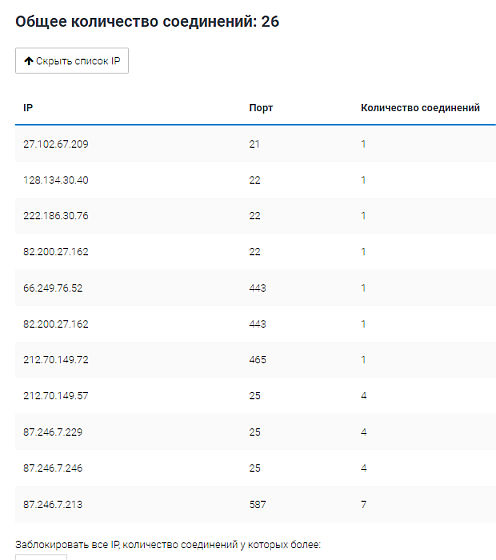Click port 587 cell
The height and width of the screenshot is (560, 496).
pos(257,505)
